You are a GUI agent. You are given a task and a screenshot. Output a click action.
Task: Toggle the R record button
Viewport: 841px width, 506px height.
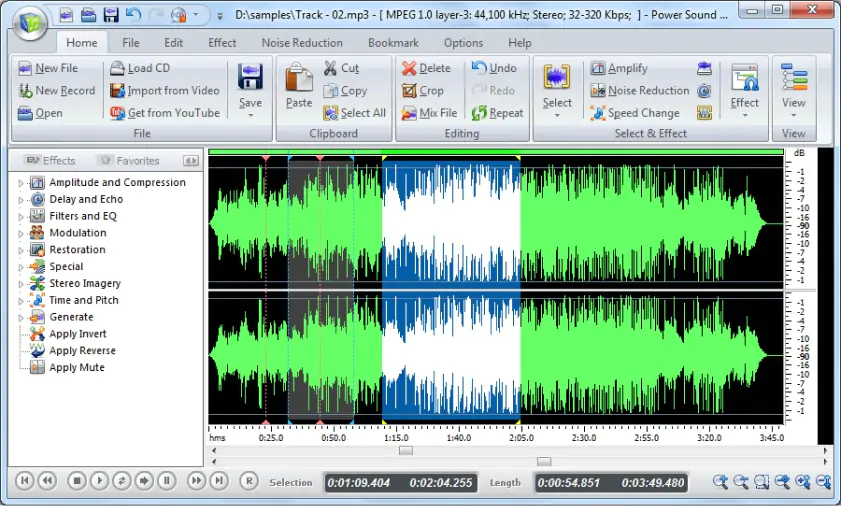249,481
